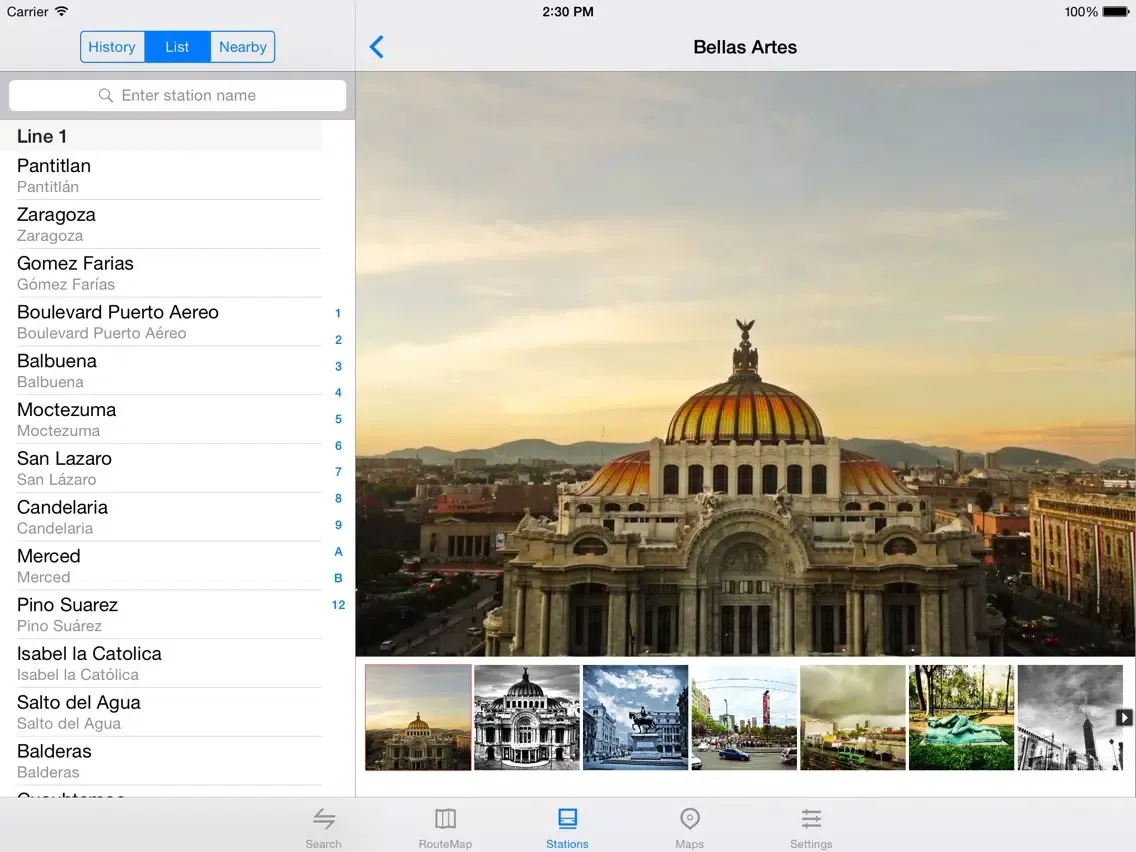Select the Pantitlan station row
Viewport: 1136px width, 852px height.
(161, 175)
